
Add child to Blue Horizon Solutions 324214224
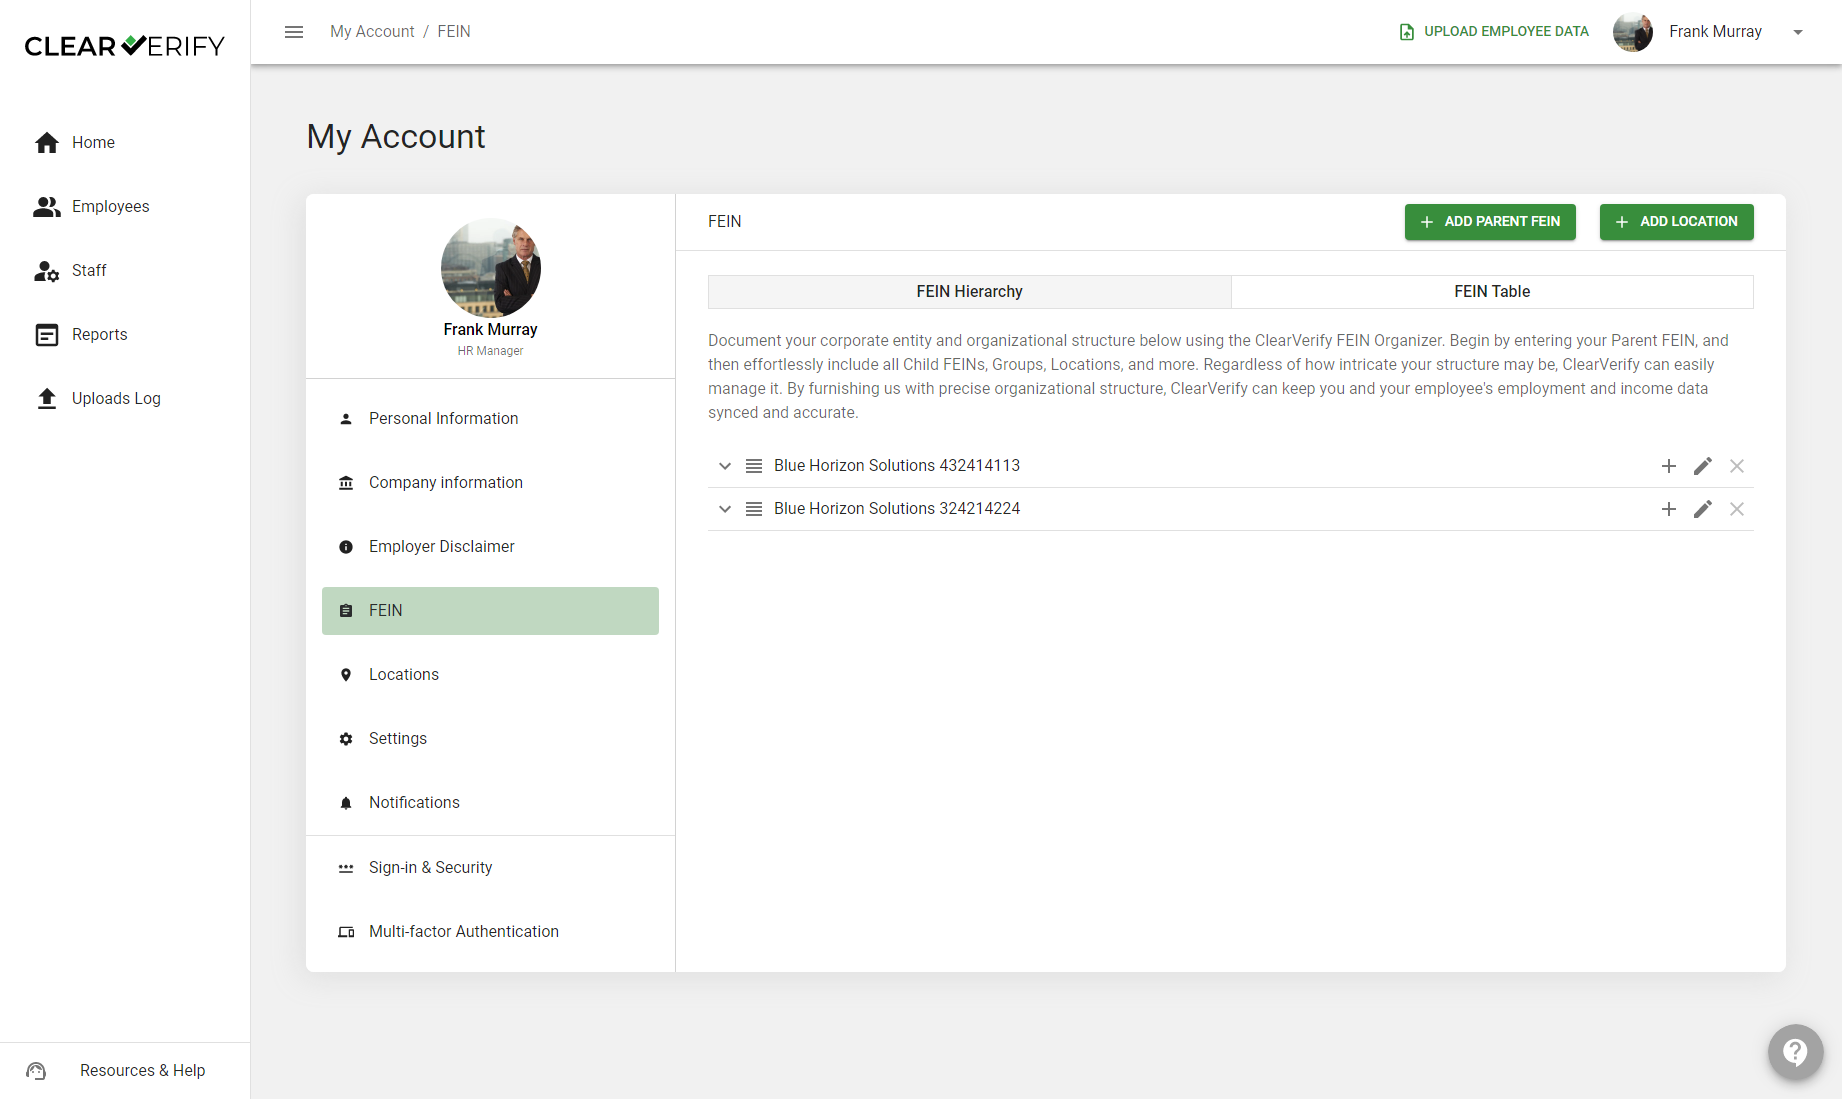[1669, 509]
